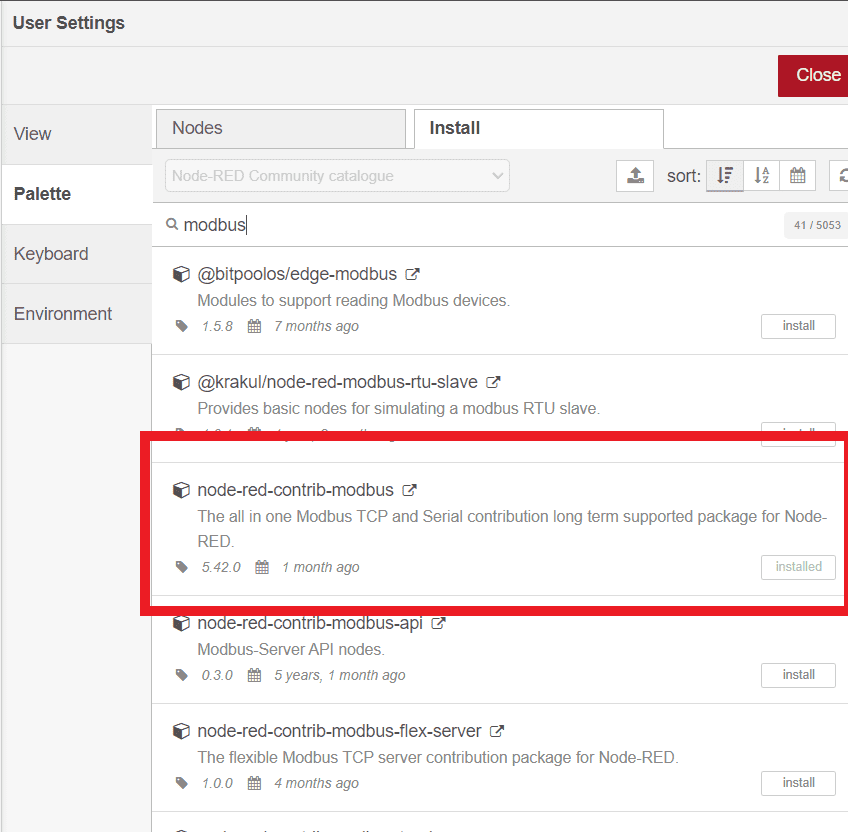The height and width of the screenshot is (832, 848).
Task: Open external link for node-red-modbus-rtu-slave
Action: point(493,382)
